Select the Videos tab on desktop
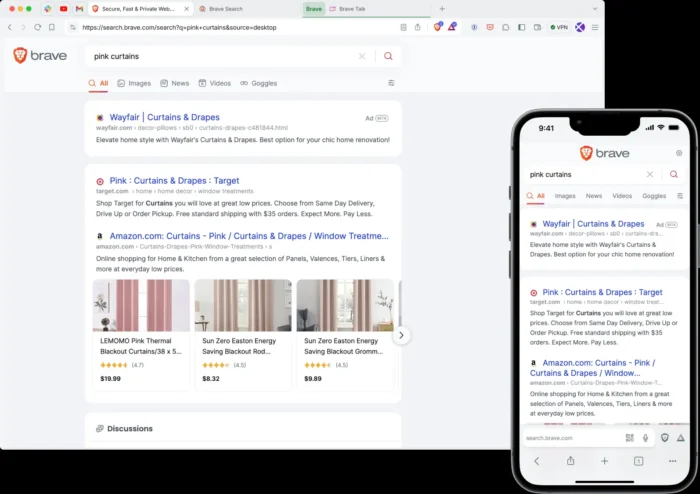 tap(215, 83)
